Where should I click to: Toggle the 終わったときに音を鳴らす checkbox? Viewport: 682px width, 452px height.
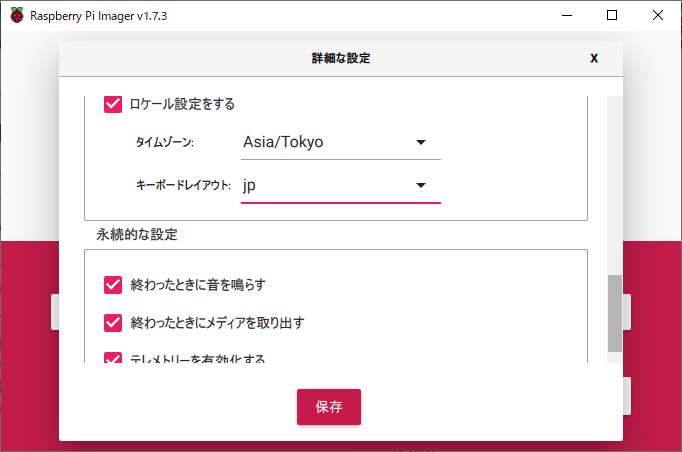tap(113, 285)
